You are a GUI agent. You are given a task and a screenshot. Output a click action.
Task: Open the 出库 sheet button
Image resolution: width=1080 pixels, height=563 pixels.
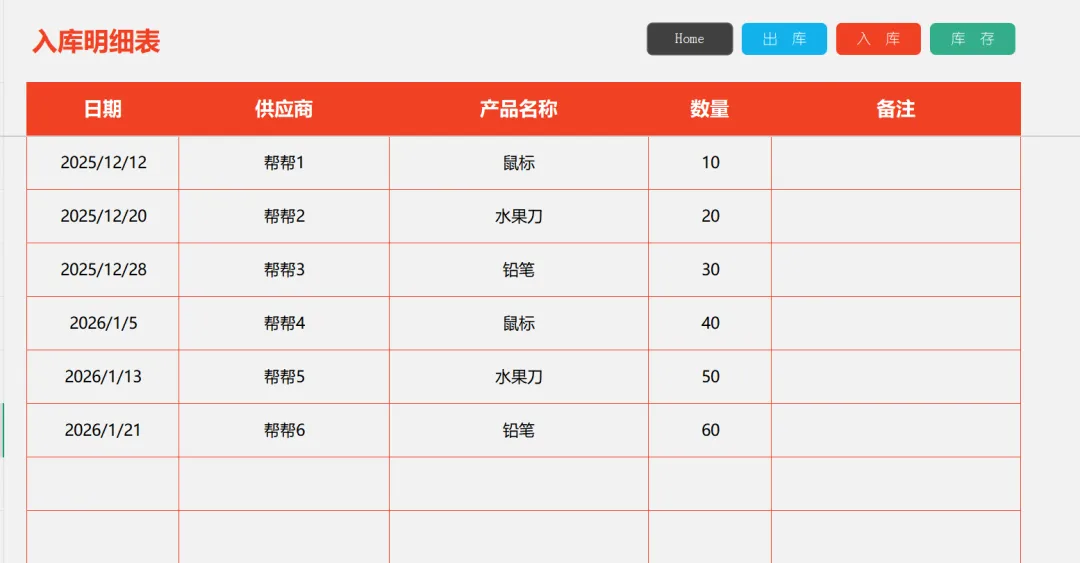(784, 39)
